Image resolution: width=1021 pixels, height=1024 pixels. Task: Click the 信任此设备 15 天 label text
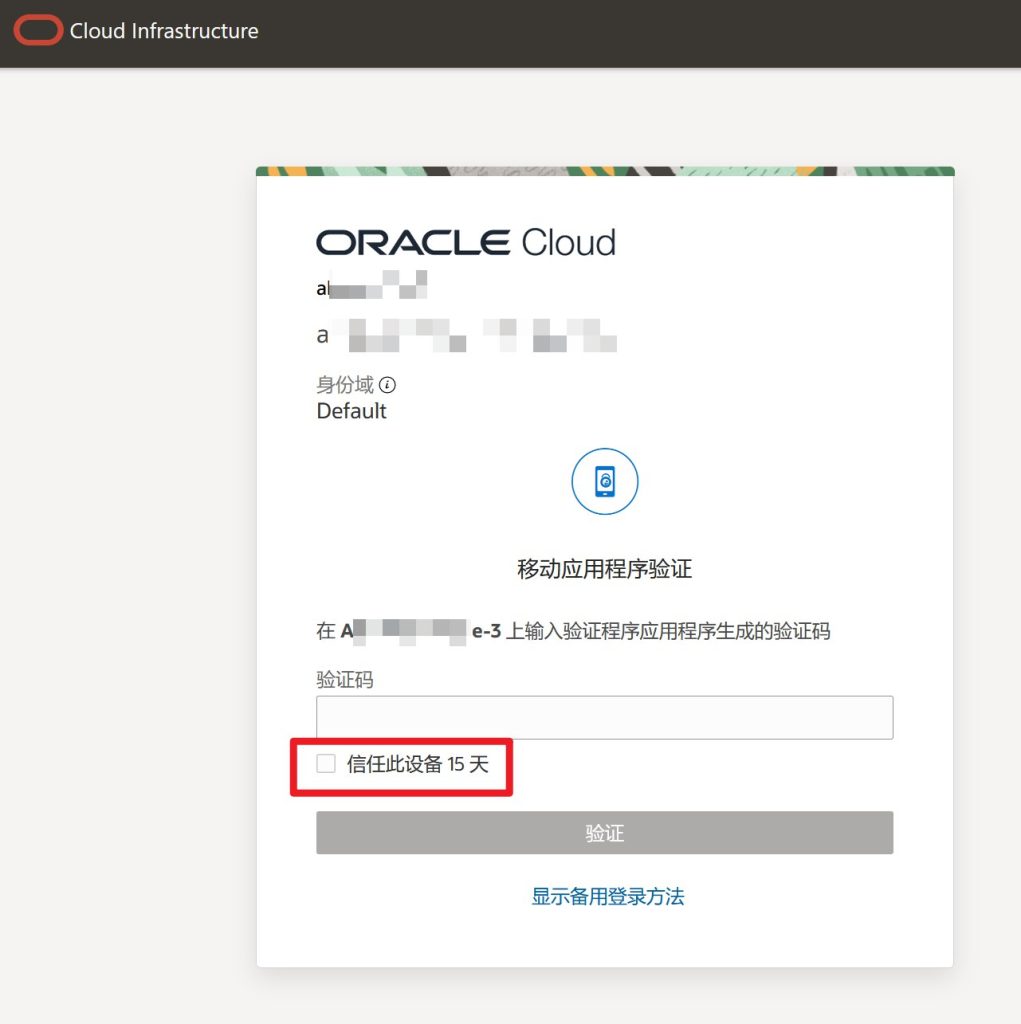[x=417, y=765]
